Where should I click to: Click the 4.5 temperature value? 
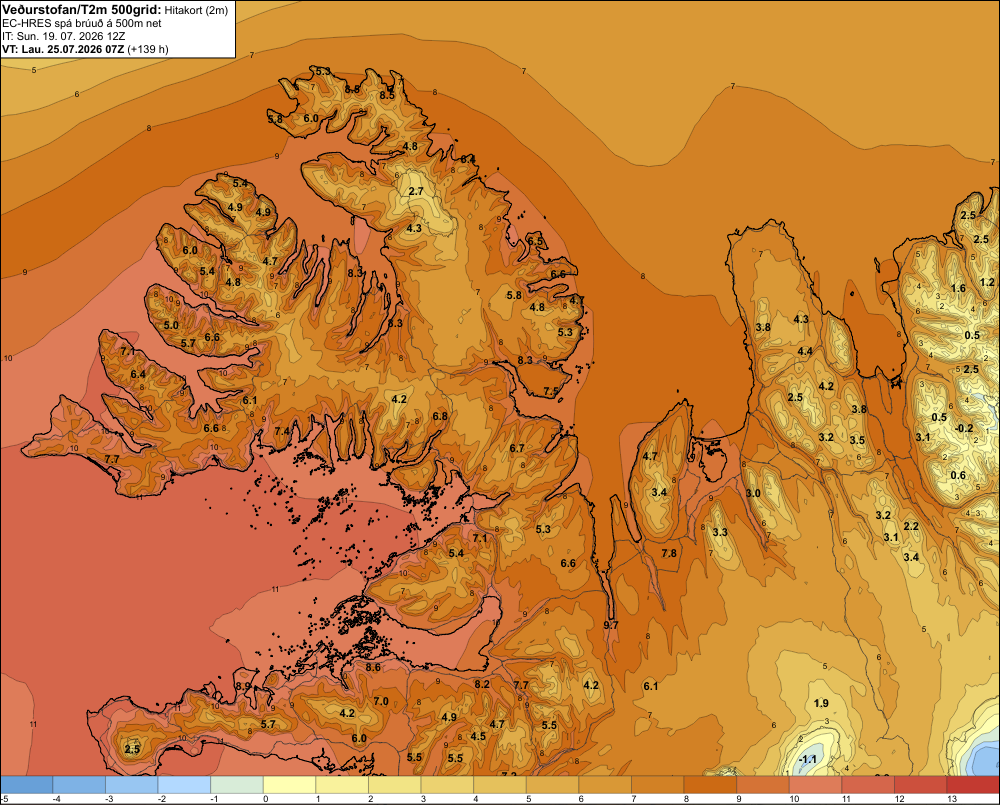(x=478, y=736)
